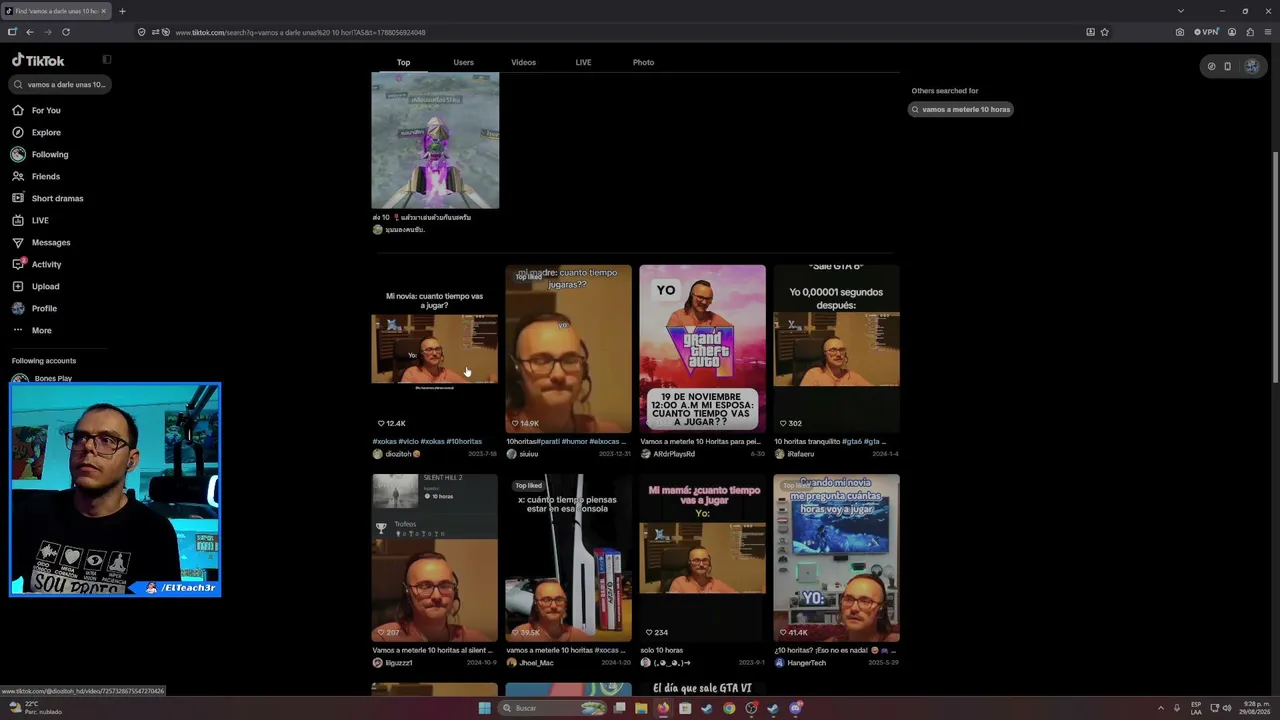
Task: Open video 'Mi mamá: ¿cuanto tiempo vas a jugar'
Action: [x=702, y=557]
